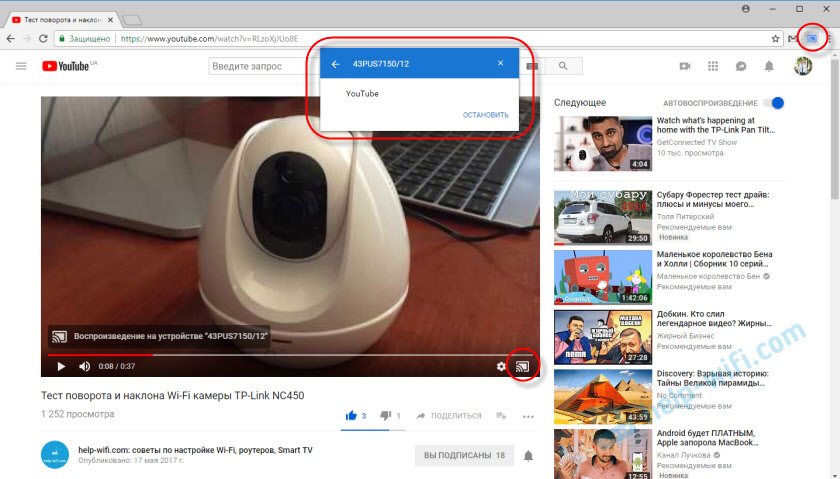Open the account avatar menu
The image size is (840, 479).
click(x=802, y=66)
